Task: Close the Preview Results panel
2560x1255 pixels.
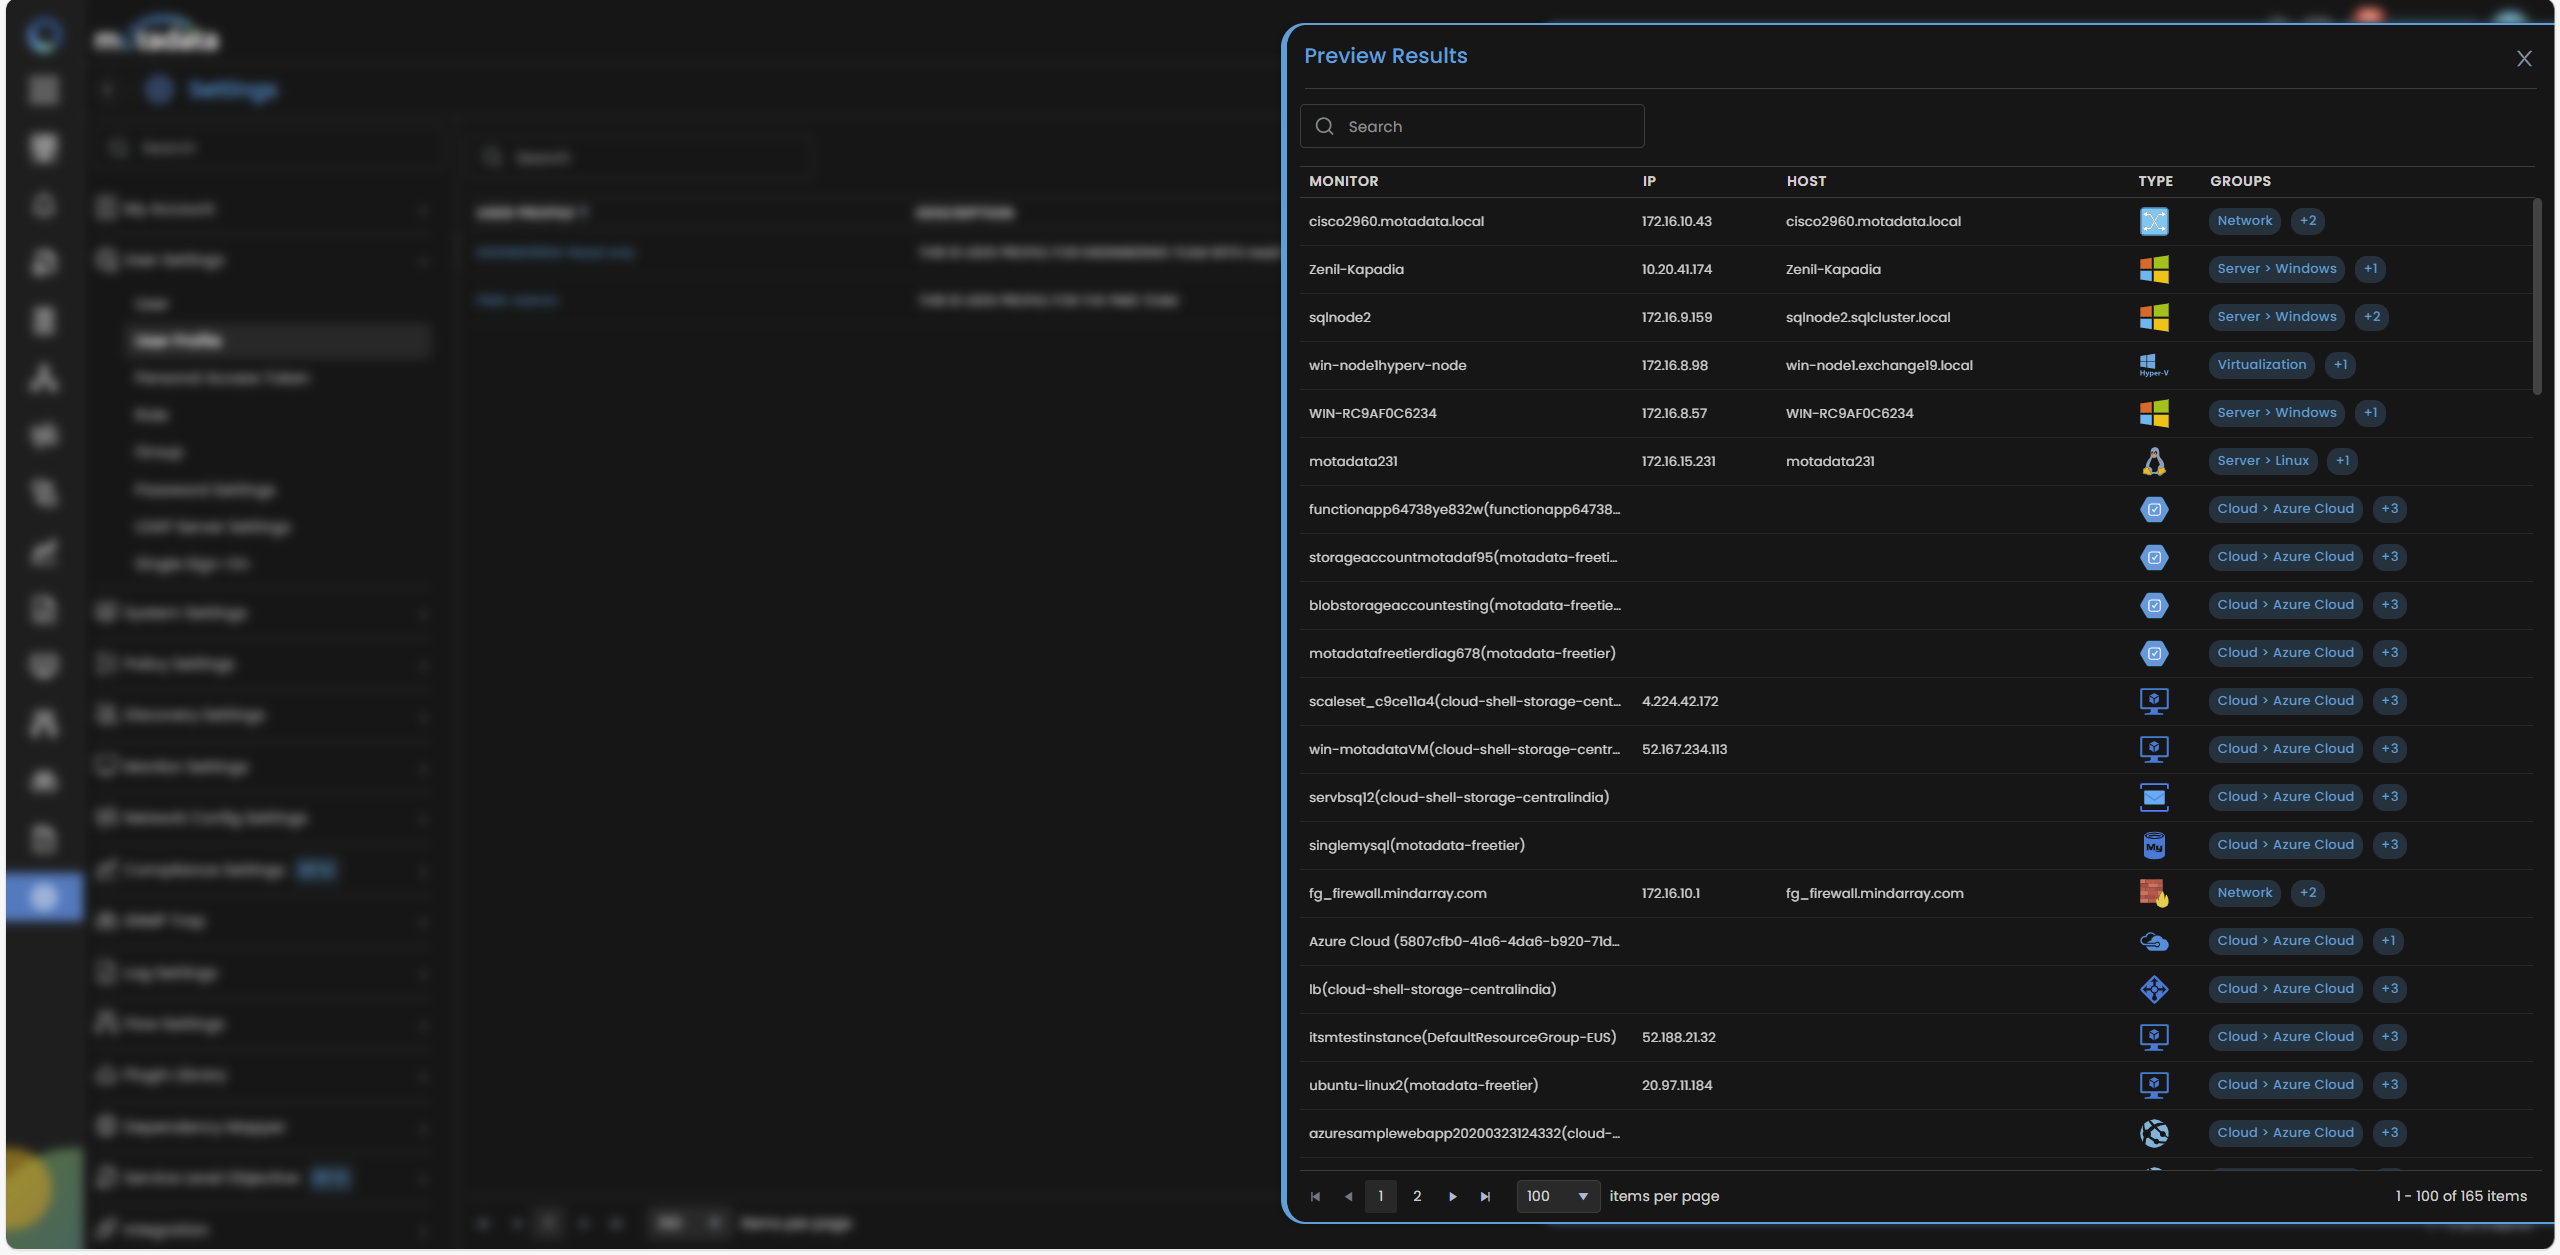Action: tap(2524, 59)
